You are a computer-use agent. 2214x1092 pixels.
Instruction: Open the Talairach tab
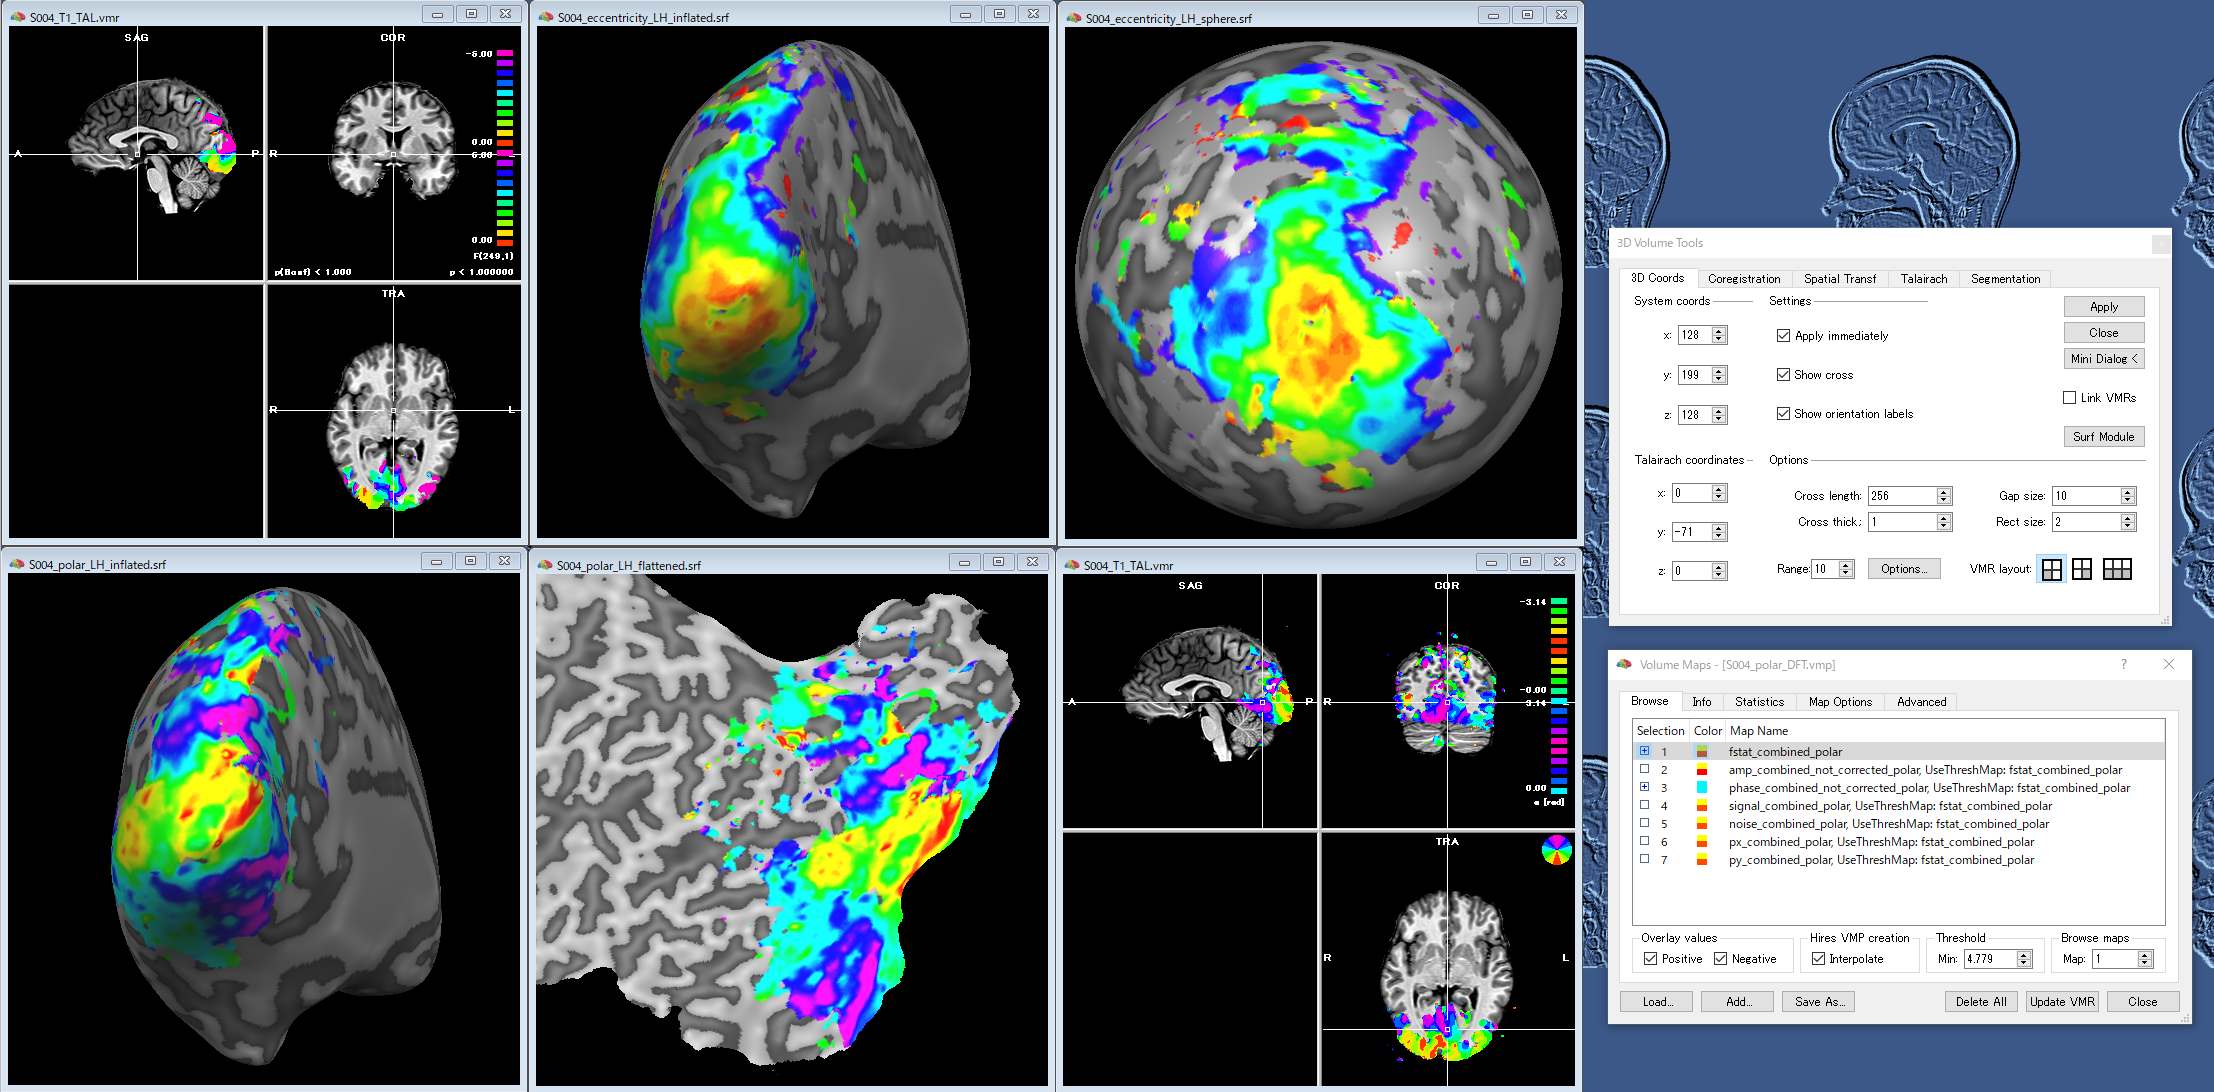(1924, 279)
